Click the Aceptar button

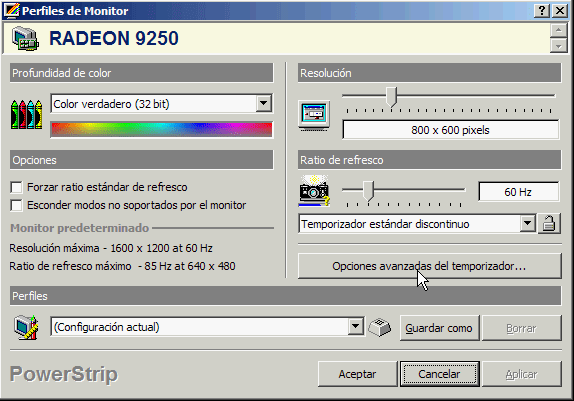[x=357, y=374]
